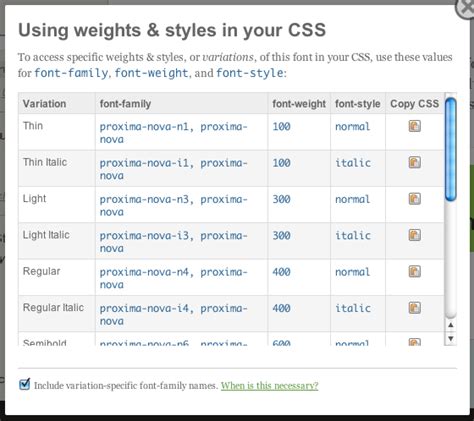Click the 'proxima-nova-n1, proxima-nova' font-family value

click(x=173, y=133)
